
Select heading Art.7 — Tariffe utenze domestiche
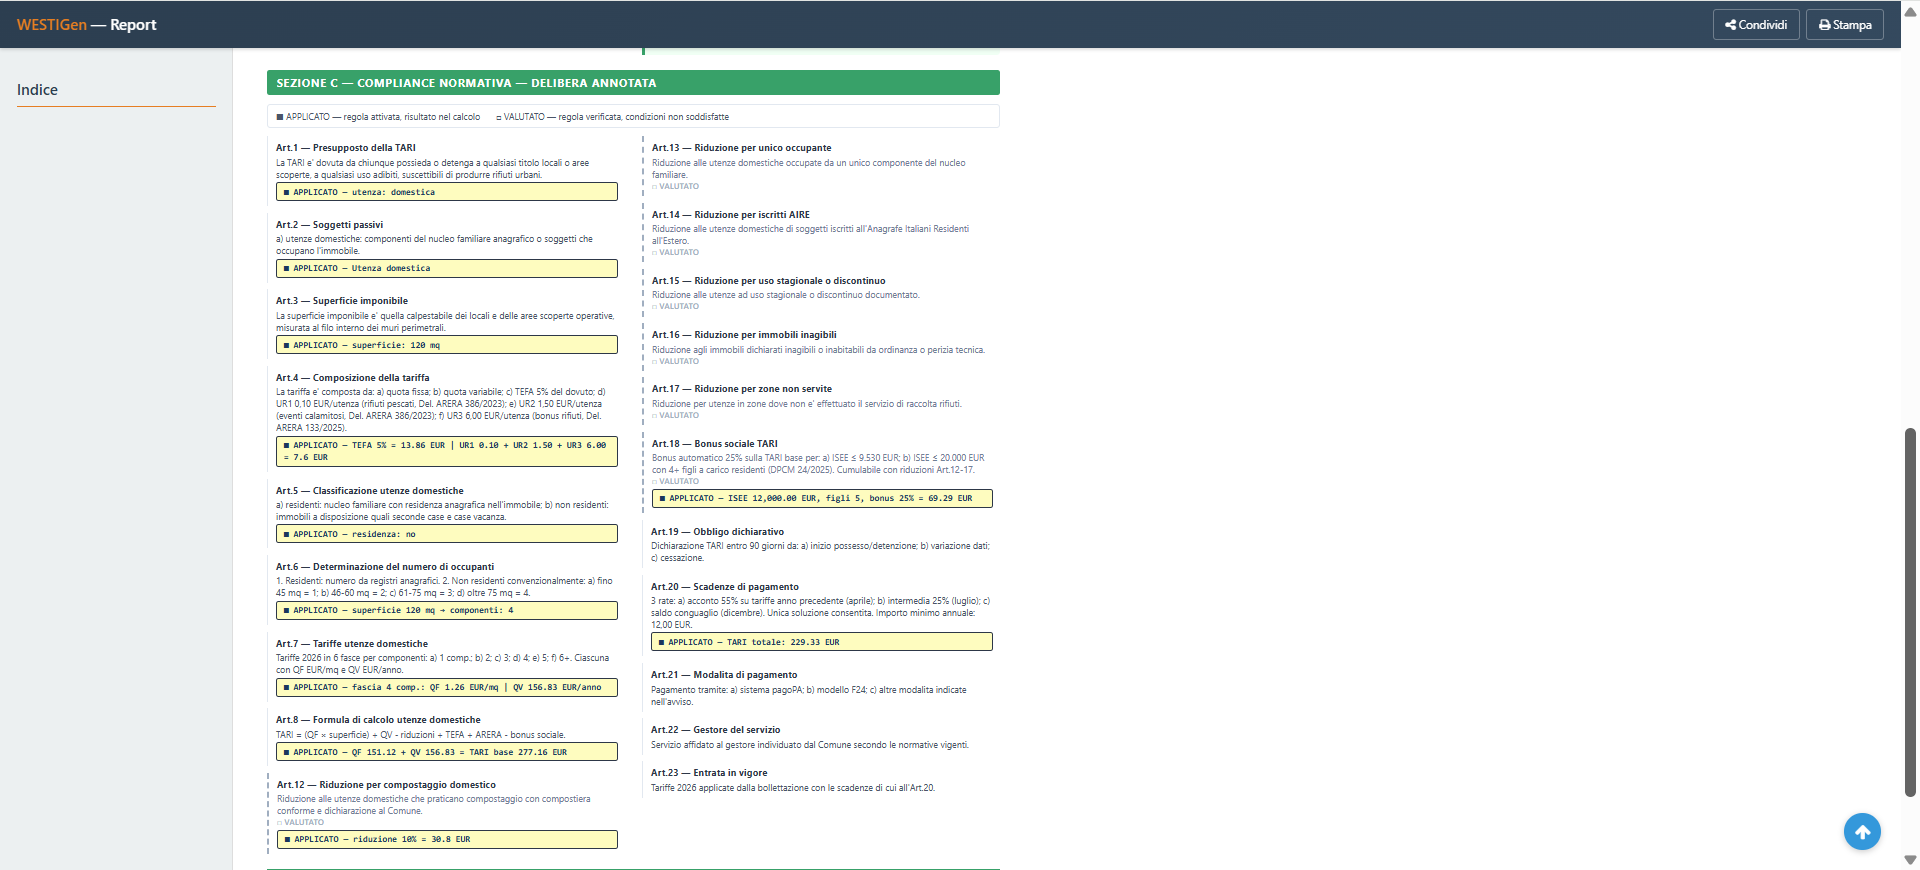click(352, 644)
